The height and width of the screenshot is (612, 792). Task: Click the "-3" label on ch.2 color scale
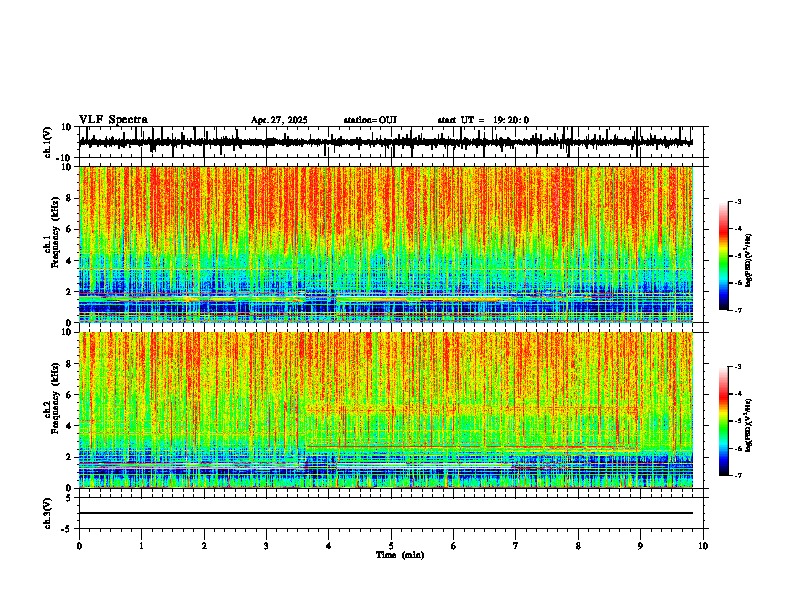[737, 367]
